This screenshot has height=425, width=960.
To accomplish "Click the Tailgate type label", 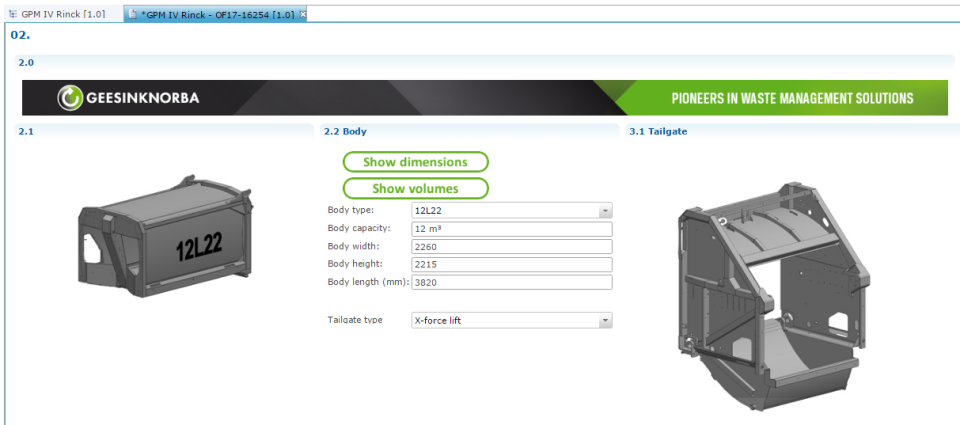I will (355, 320).
